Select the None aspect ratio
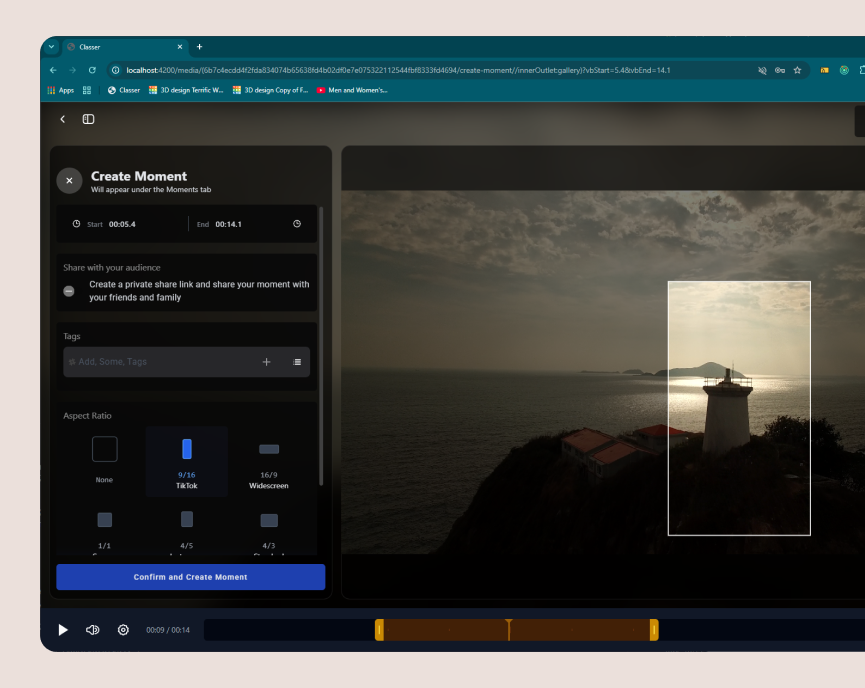This screenshot has width=865, height=688. click(x=104, y=460)
